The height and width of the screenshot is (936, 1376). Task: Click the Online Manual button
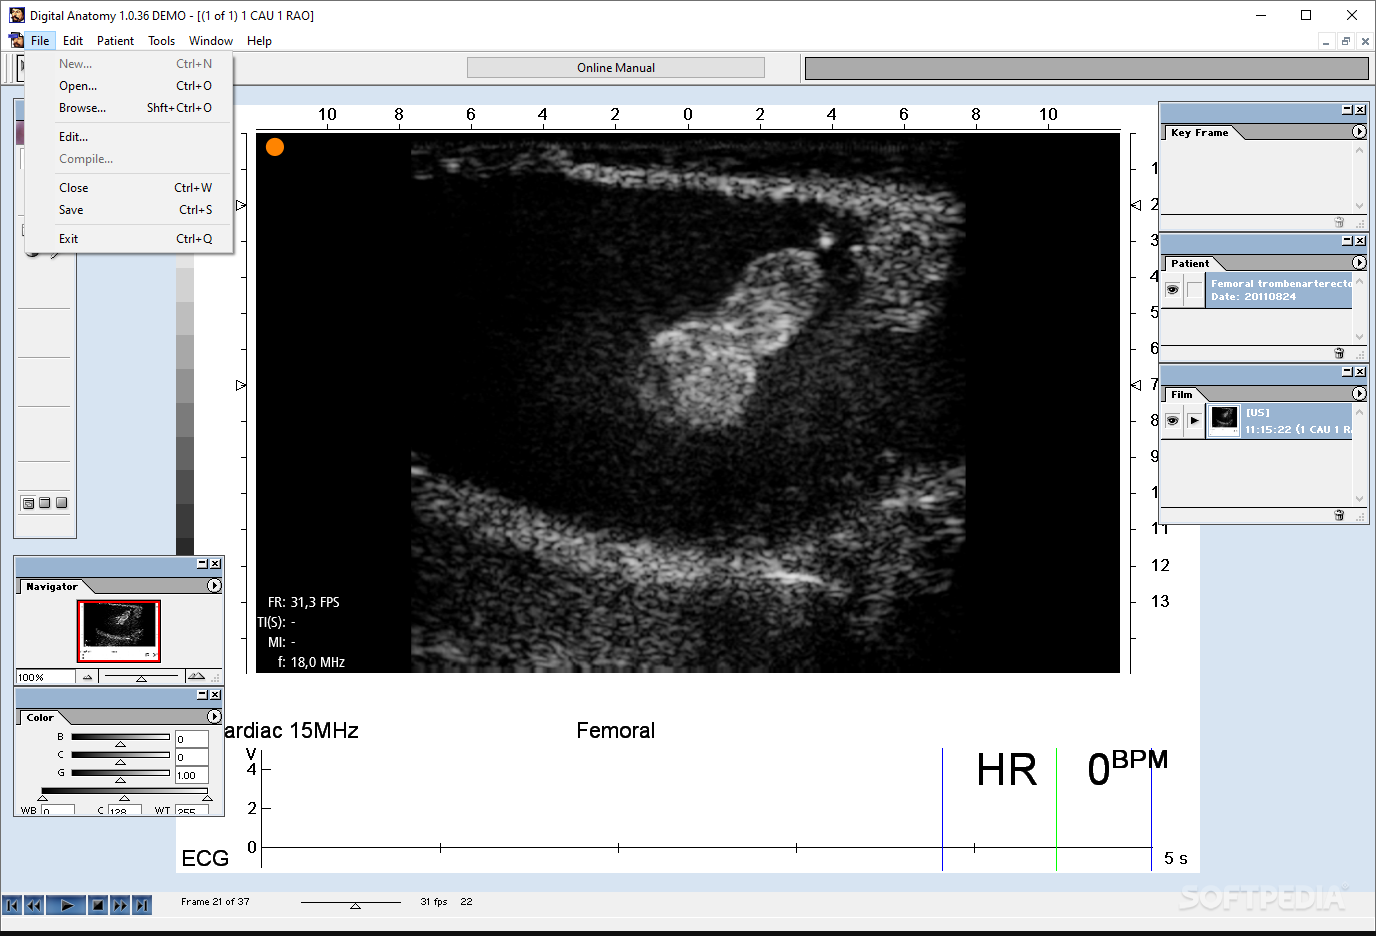coord(616,68)
